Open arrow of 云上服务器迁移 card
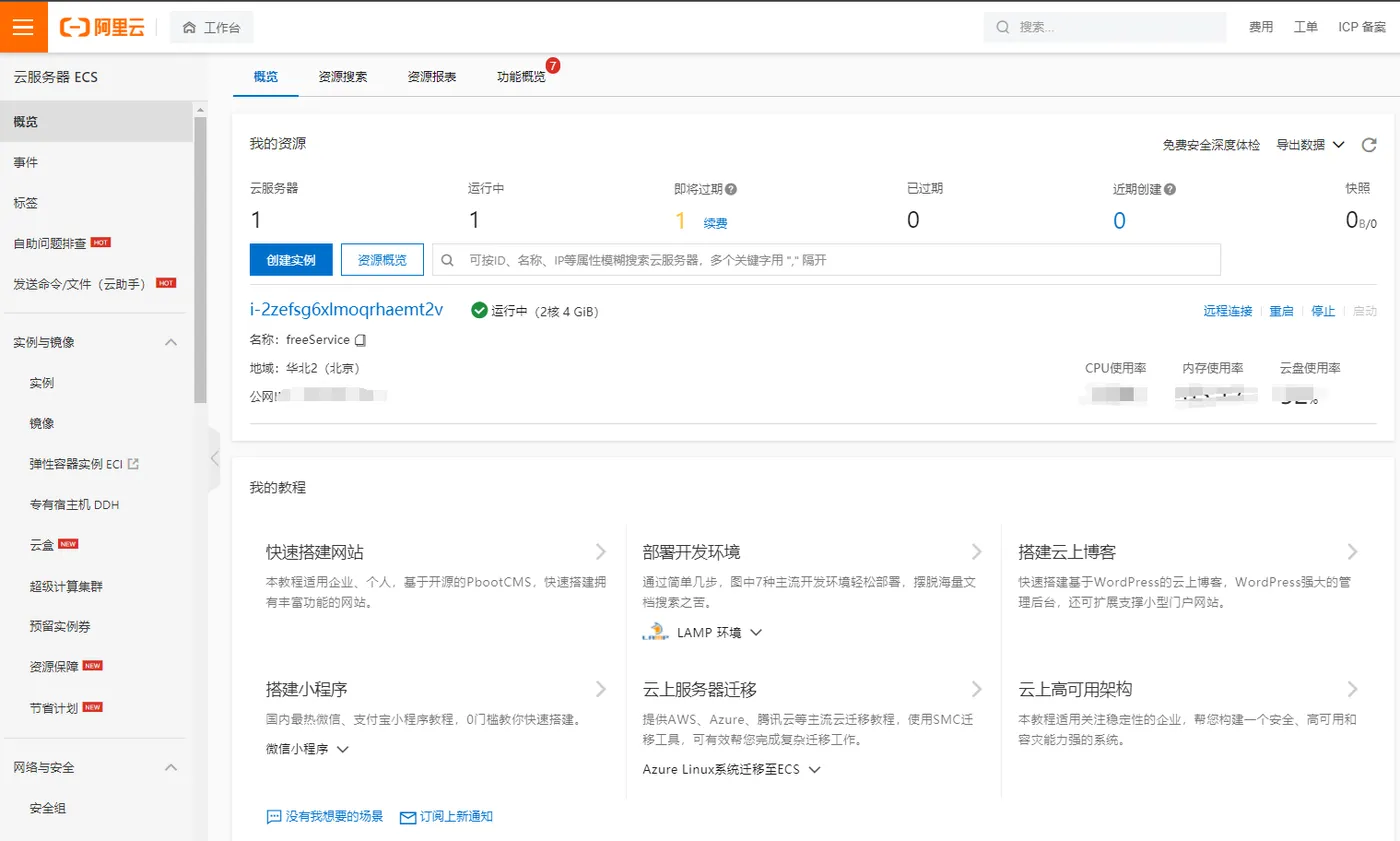This screenshot has height=841, width=1400. 977,689
